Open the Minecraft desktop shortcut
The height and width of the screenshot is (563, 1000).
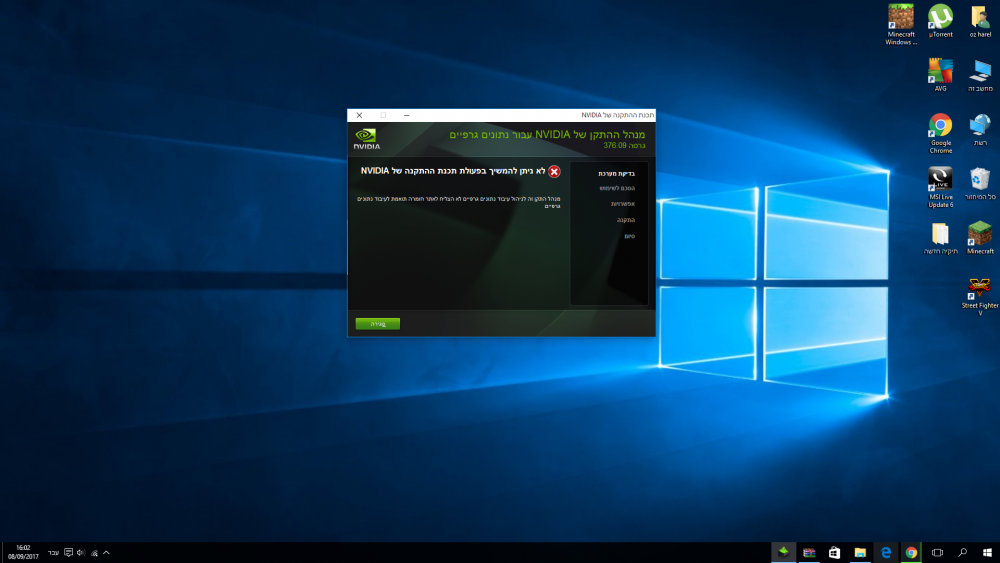(980, 238)
